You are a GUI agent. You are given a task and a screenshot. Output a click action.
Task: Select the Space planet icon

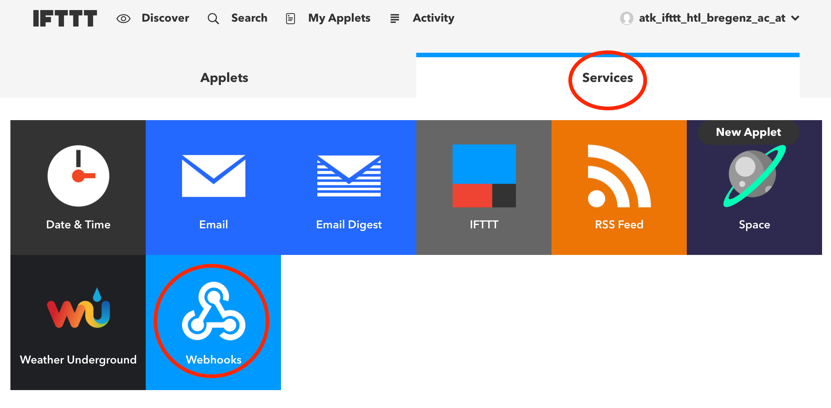point(754,178)
